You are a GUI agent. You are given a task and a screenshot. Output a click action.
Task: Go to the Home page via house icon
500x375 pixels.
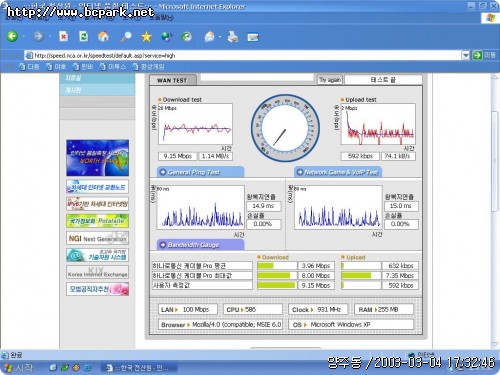(103, 36)
